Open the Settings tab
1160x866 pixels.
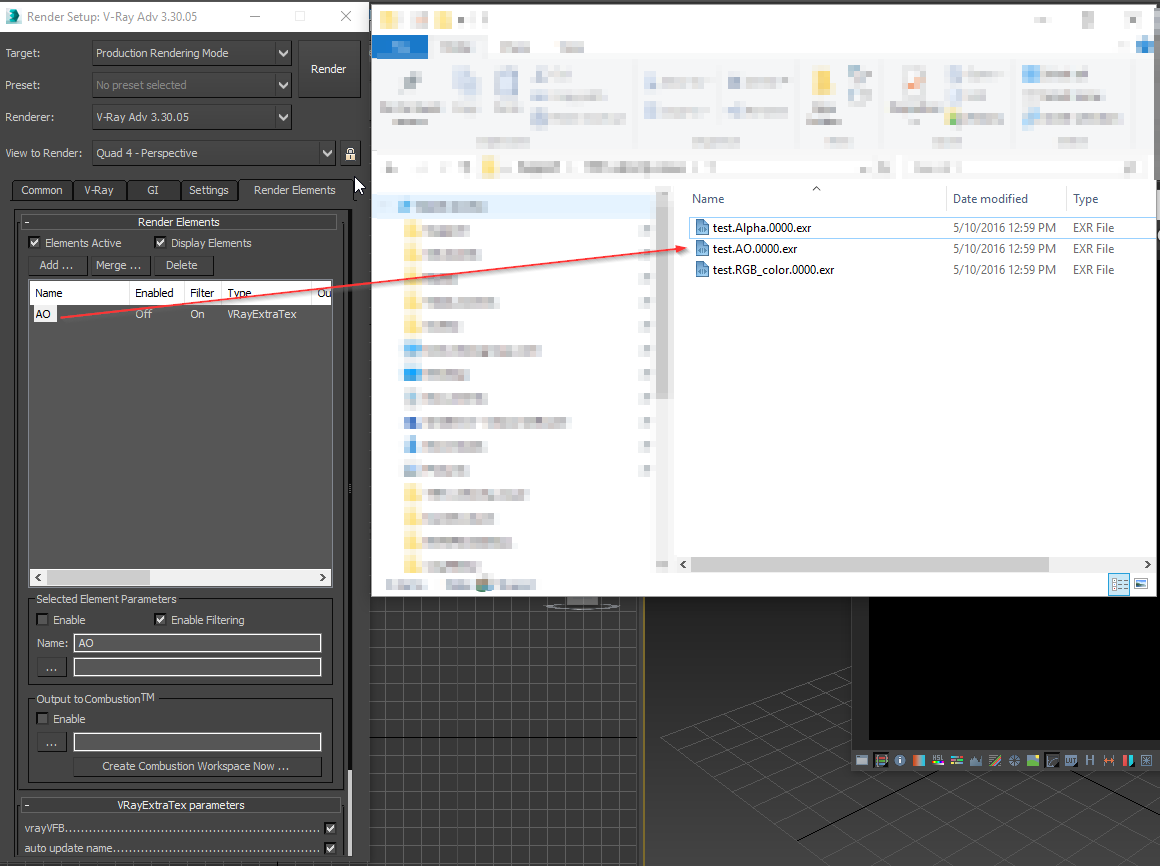pos(209,190)
